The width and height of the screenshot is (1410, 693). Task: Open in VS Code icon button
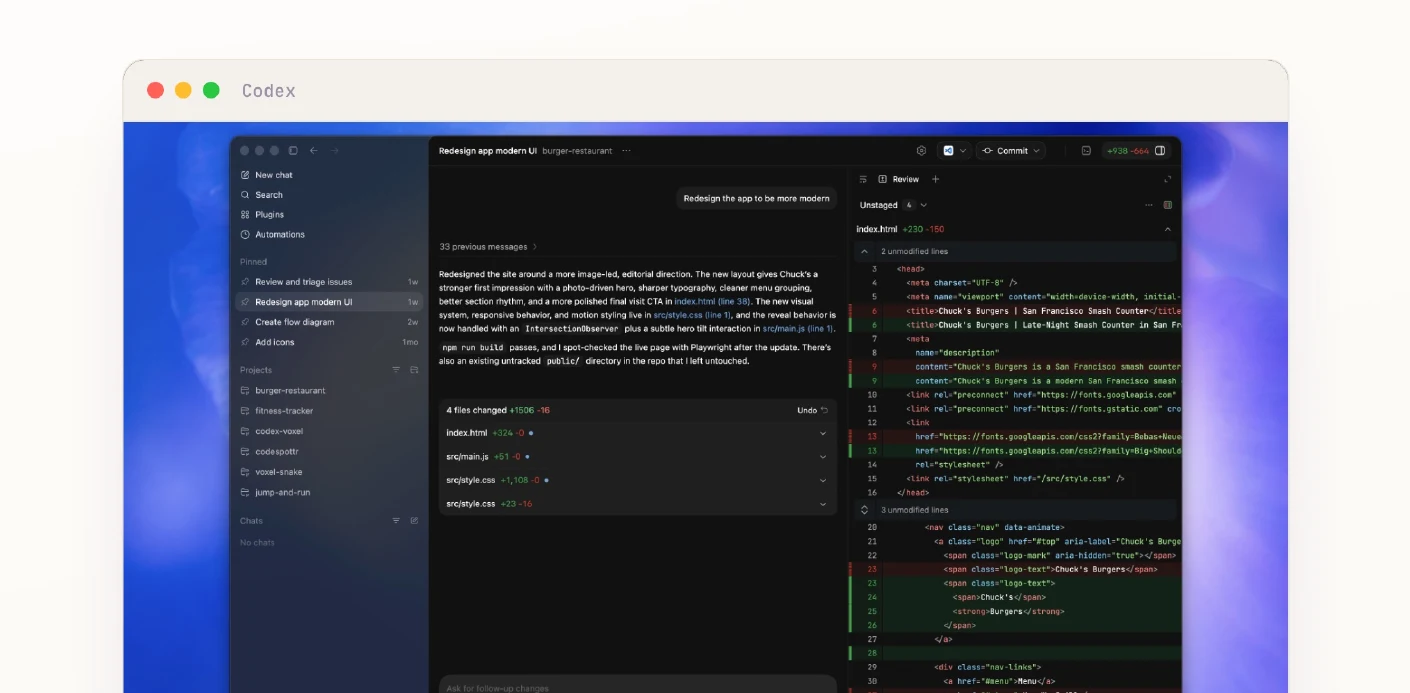[x=948, y=151]
